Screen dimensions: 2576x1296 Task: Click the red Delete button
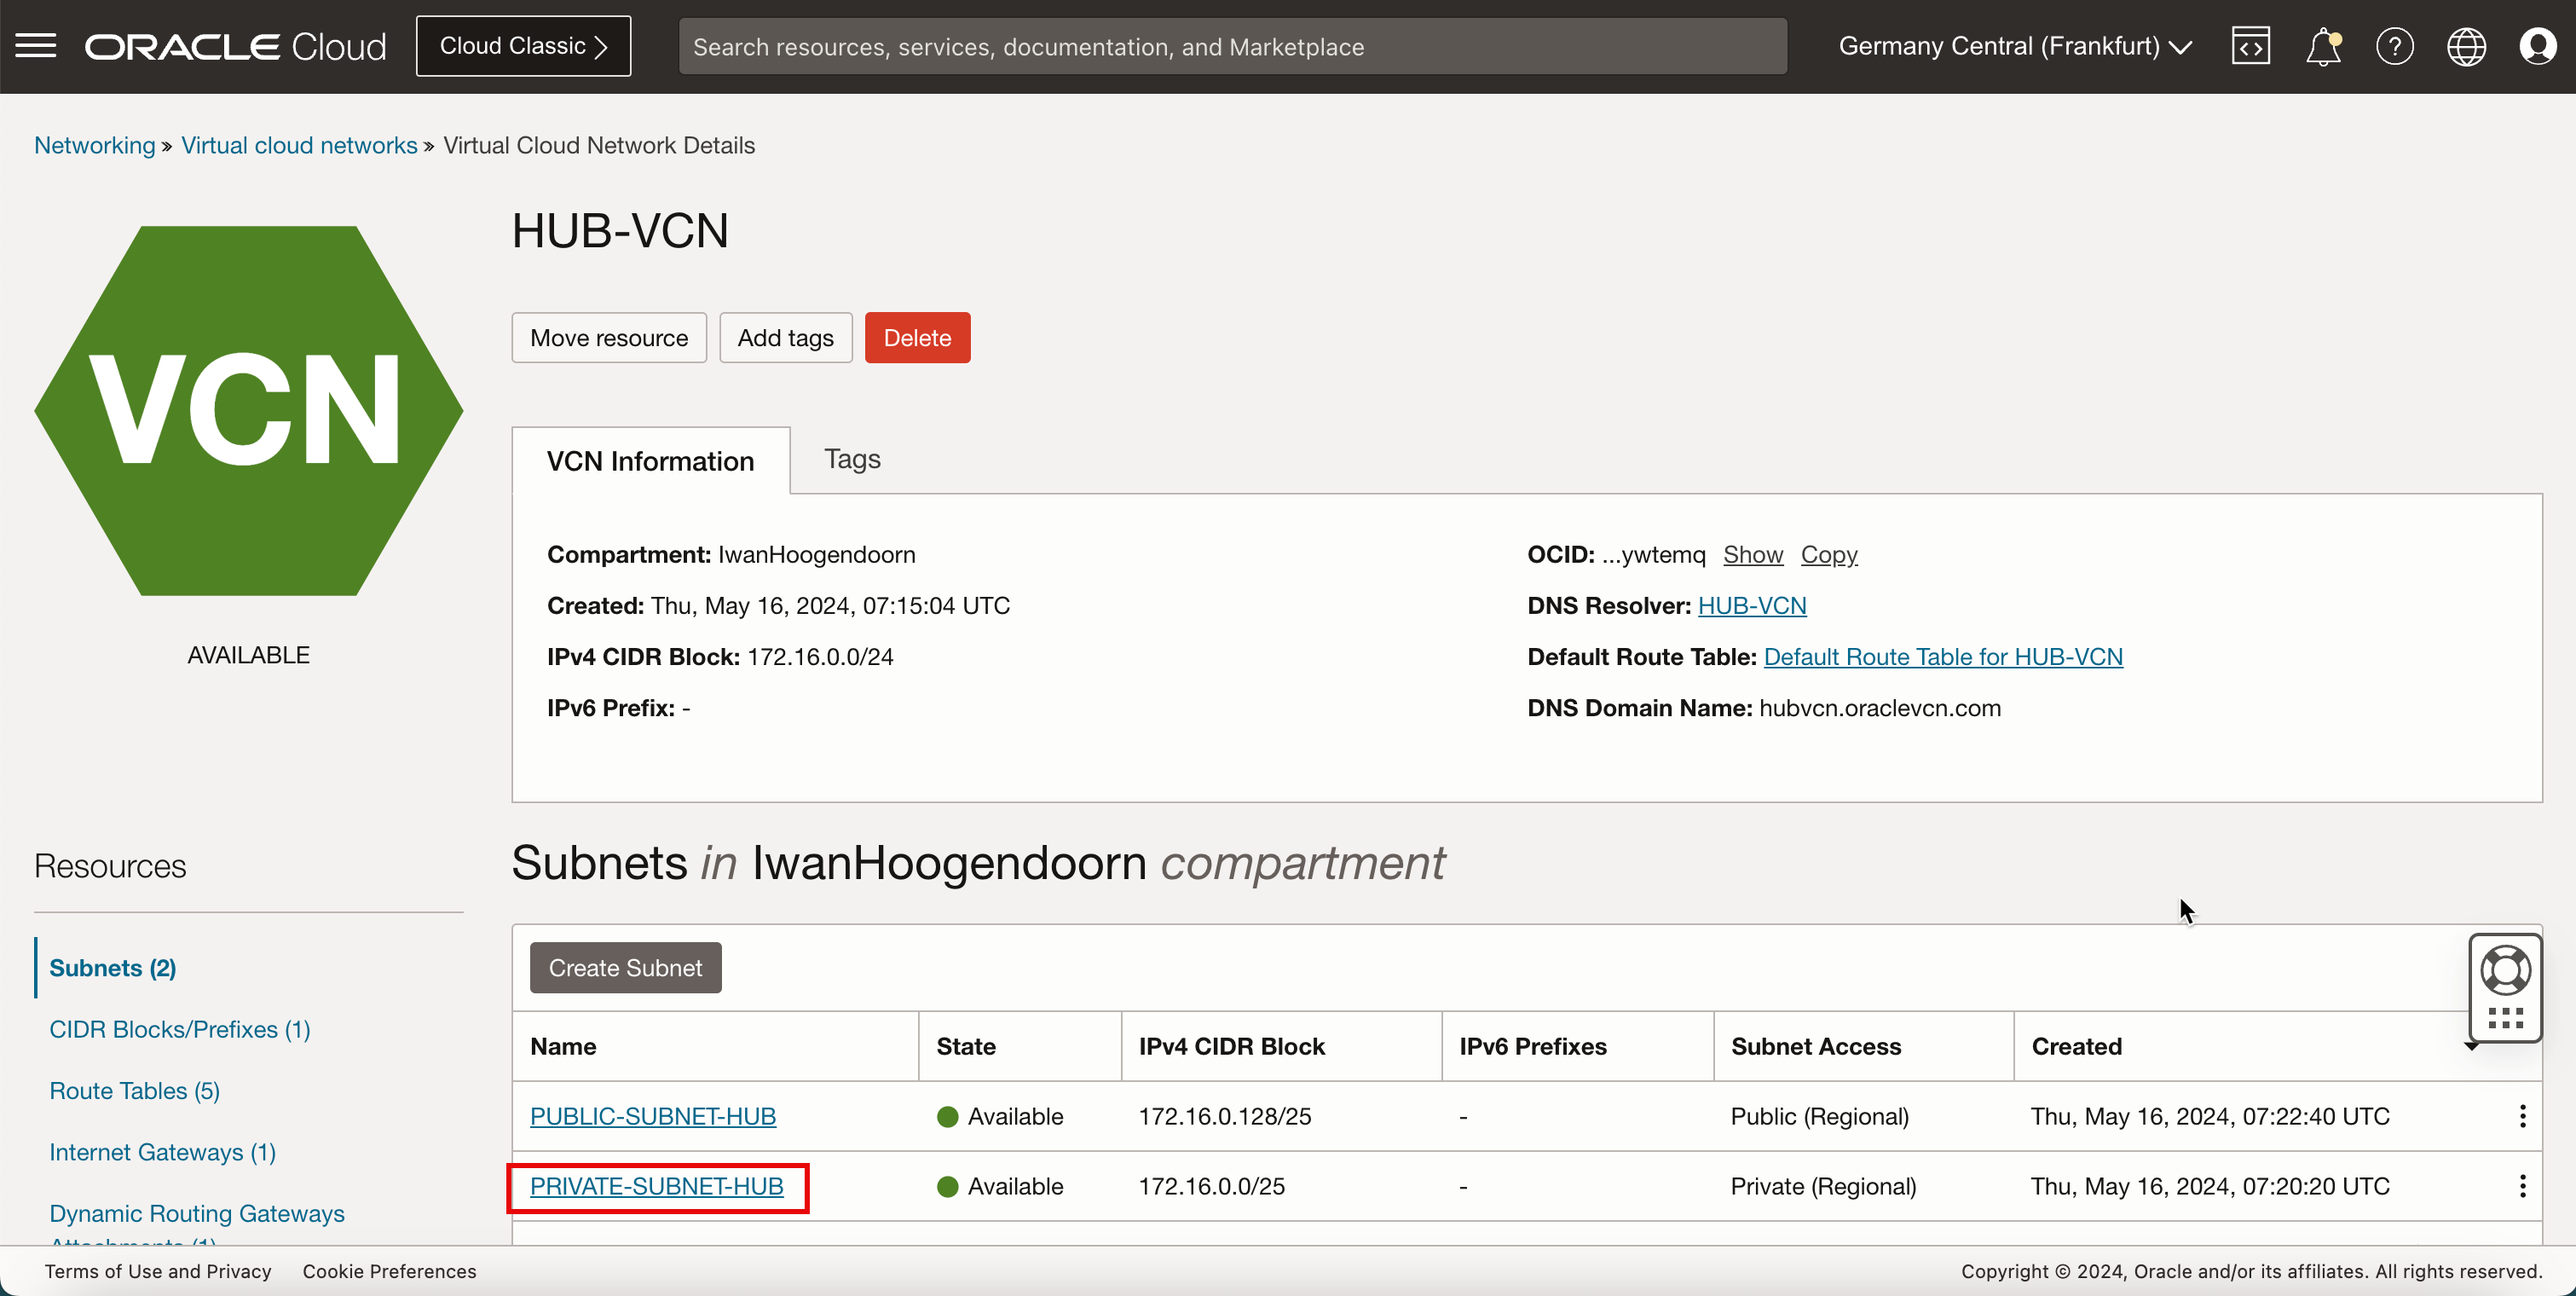point(917,338)
